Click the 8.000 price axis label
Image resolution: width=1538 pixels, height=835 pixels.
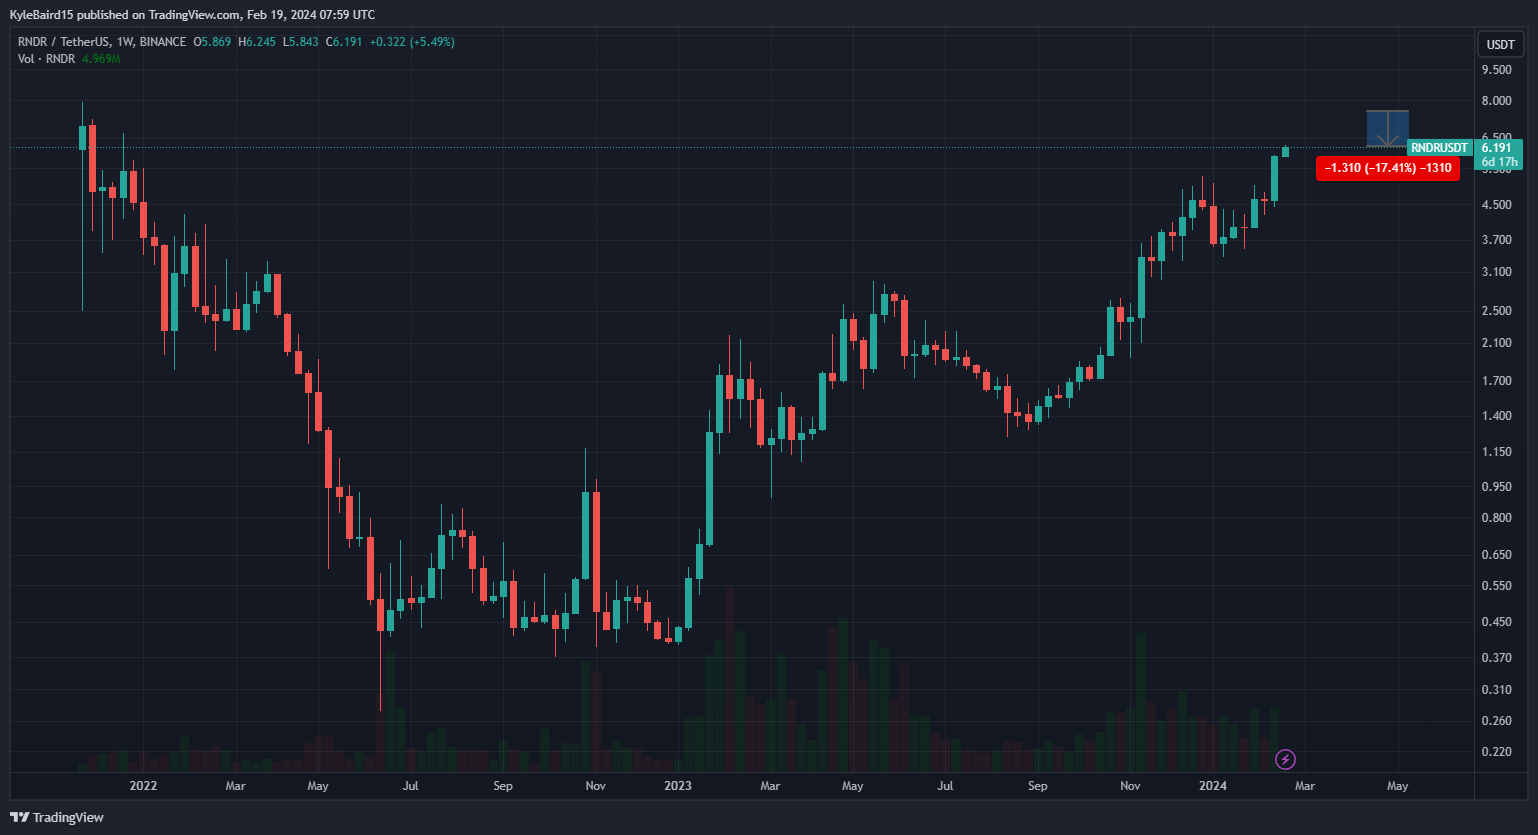(x=1497, y=101)
